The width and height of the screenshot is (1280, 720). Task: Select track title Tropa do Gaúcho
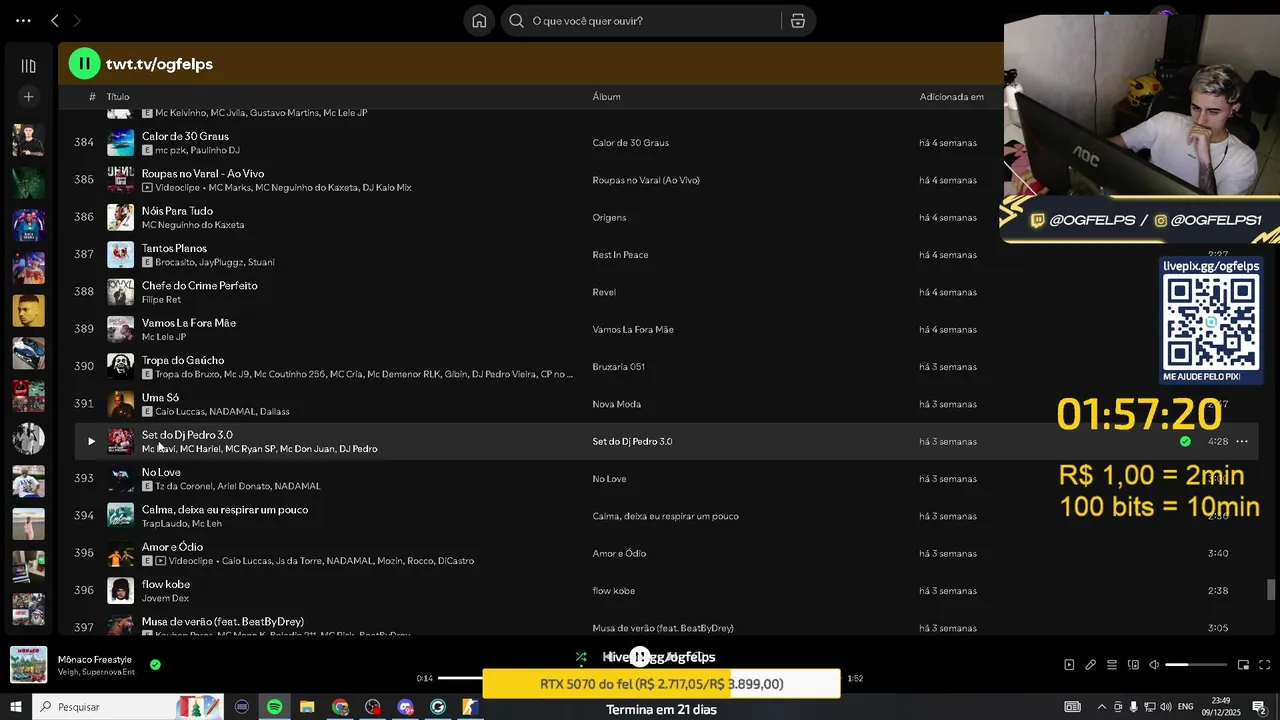183,360
